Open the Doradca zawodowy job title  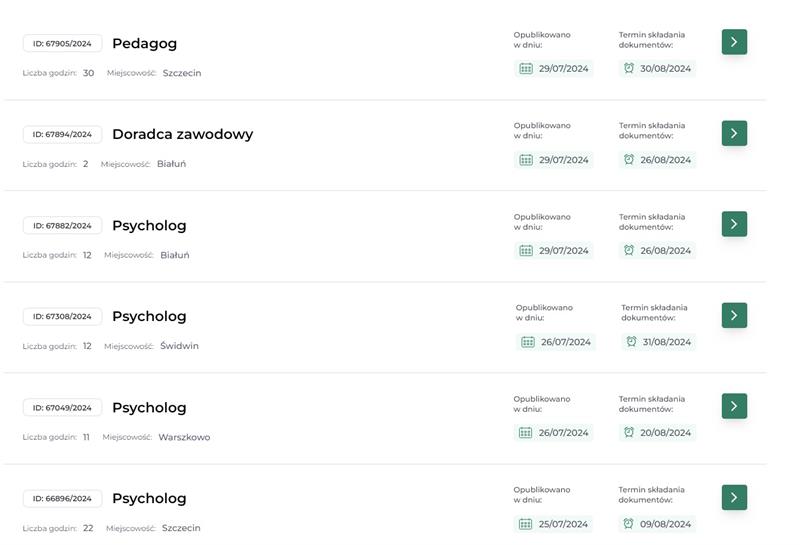pyautogui.click(x=182, y=134)
